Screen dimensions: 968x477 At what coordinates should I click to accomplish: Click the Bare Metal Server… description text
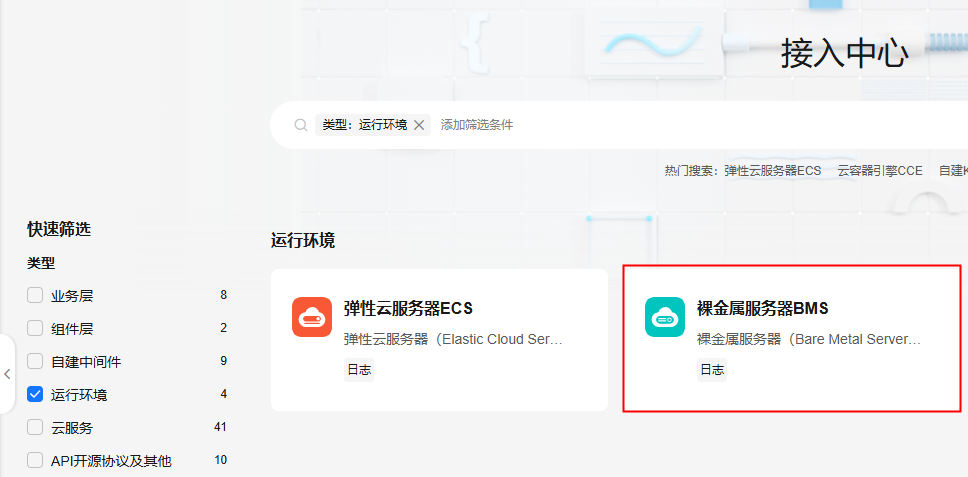point(809,339)
